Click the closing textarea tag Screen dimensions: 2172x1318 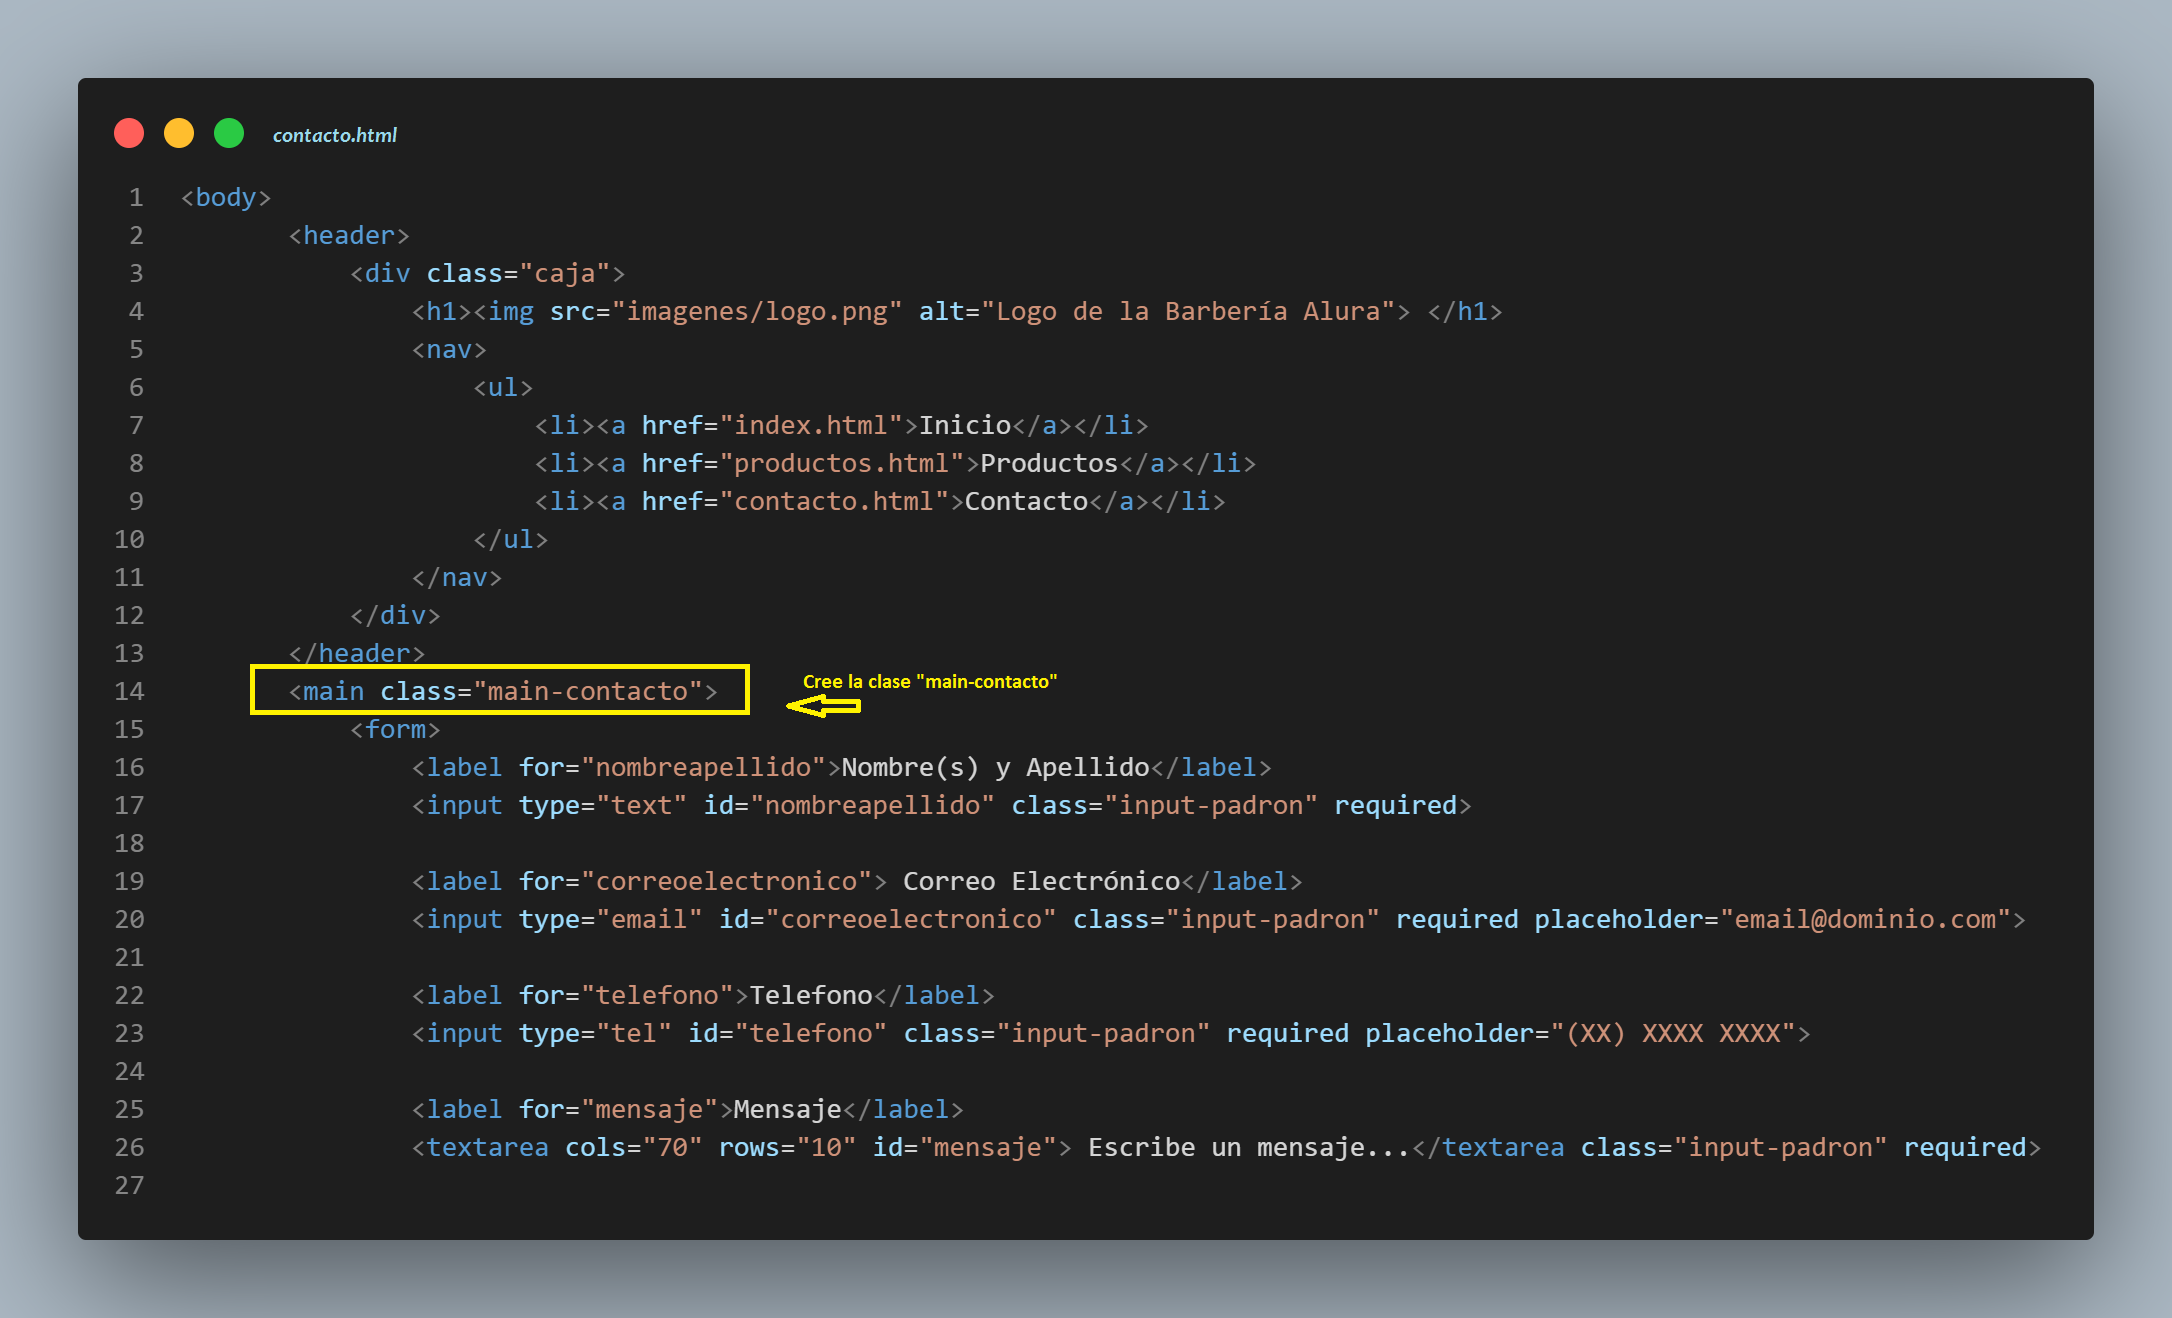tap(1488, 1147)
